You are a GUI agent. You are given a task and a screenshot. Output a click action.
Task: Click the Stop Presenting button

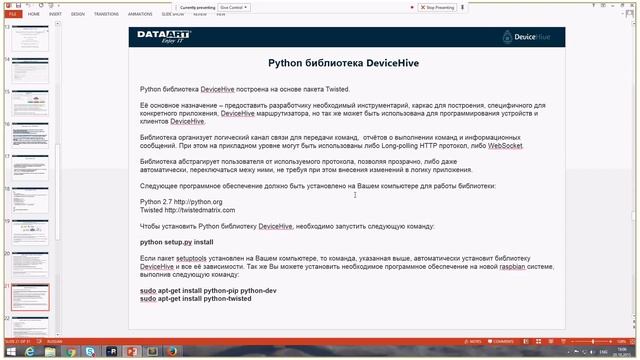437,7
